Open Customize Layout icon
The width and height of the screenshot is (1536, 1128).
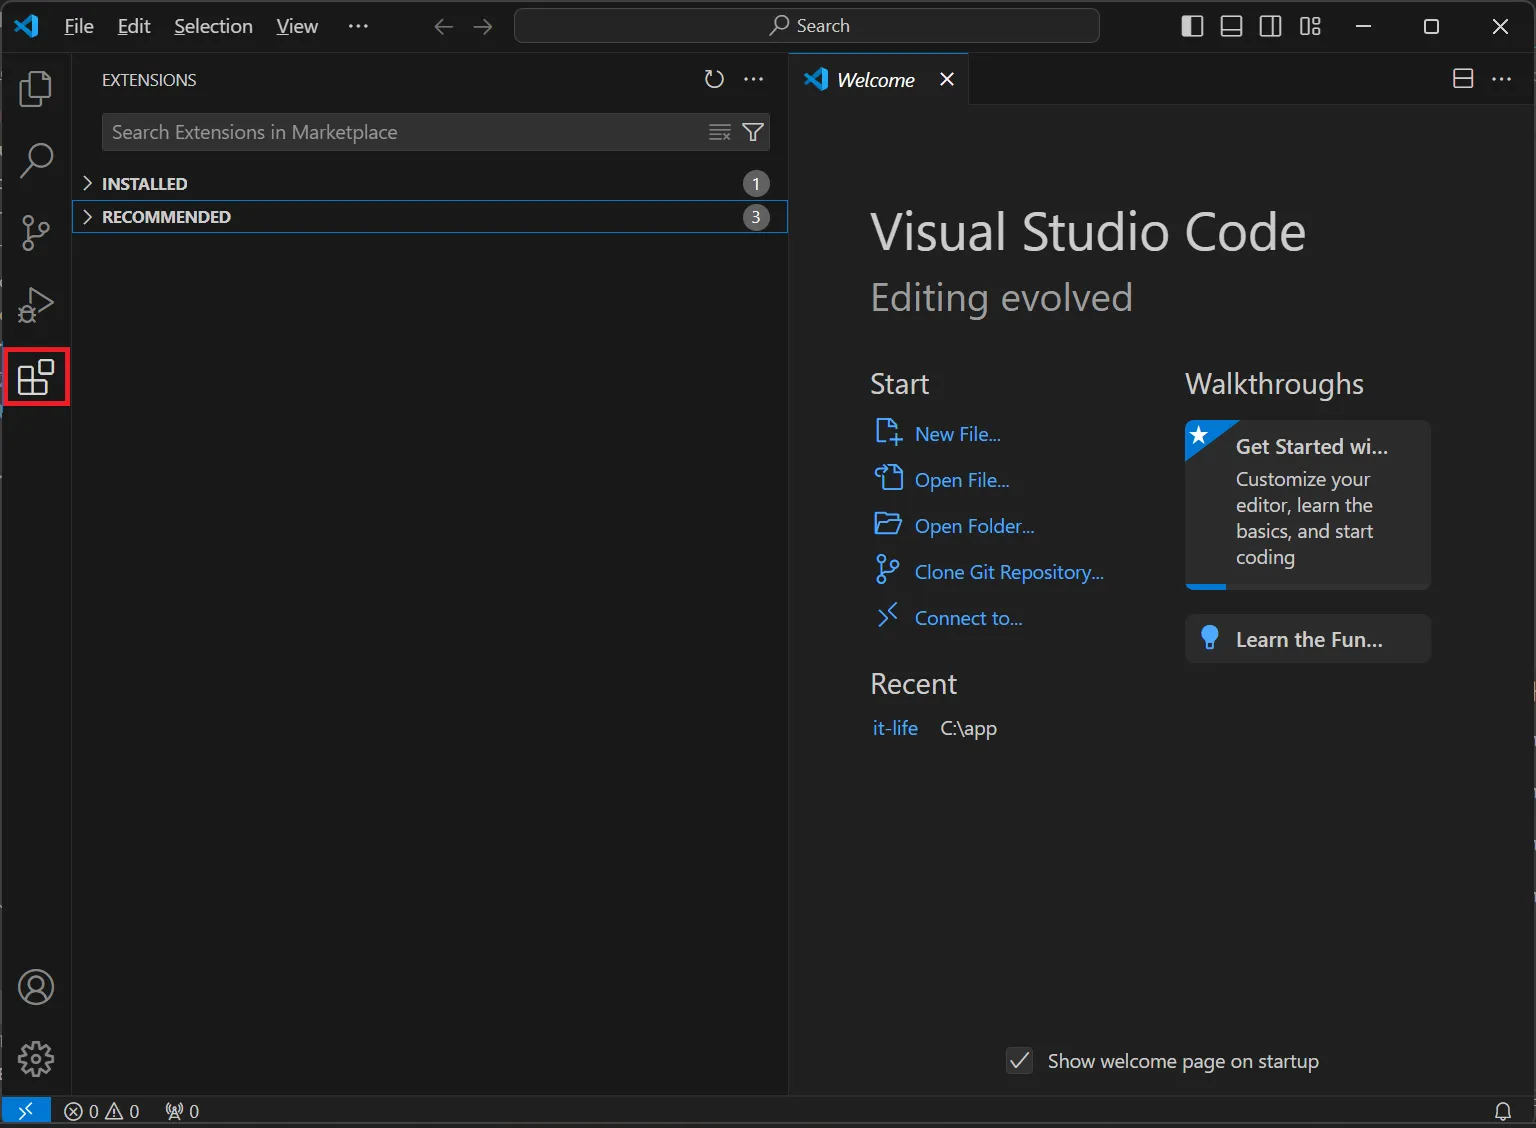(1311, 26)
